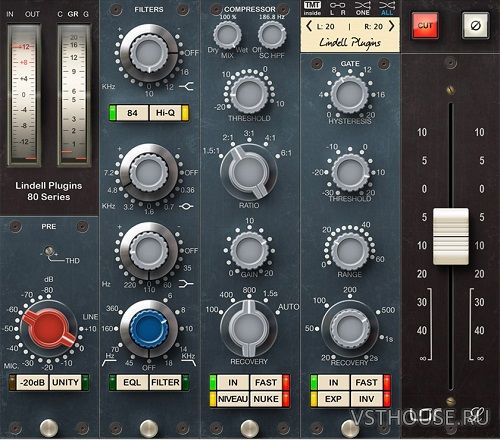Screen dimensions: 500x440
Task: Go to next TMT channel with right arrow
Action: pos(392,26)
